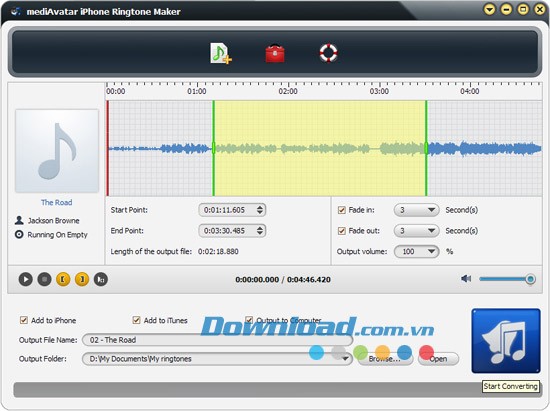The image size is (550, 411).
Task: Toggle the Output to Computer checkbox
Action: pyautogui.click(x=249, y=320)
